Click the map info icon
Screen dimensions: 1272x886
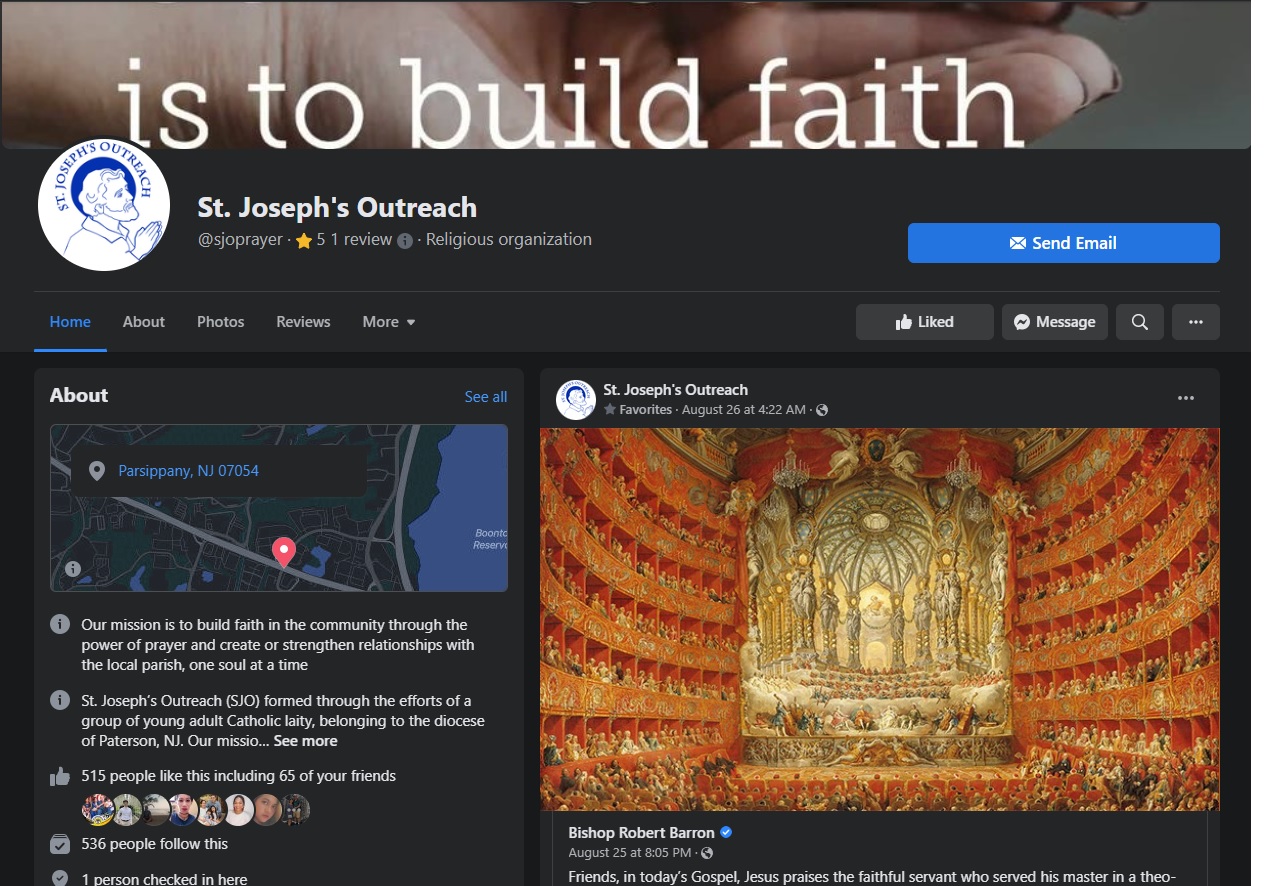(x=73, y=568)
